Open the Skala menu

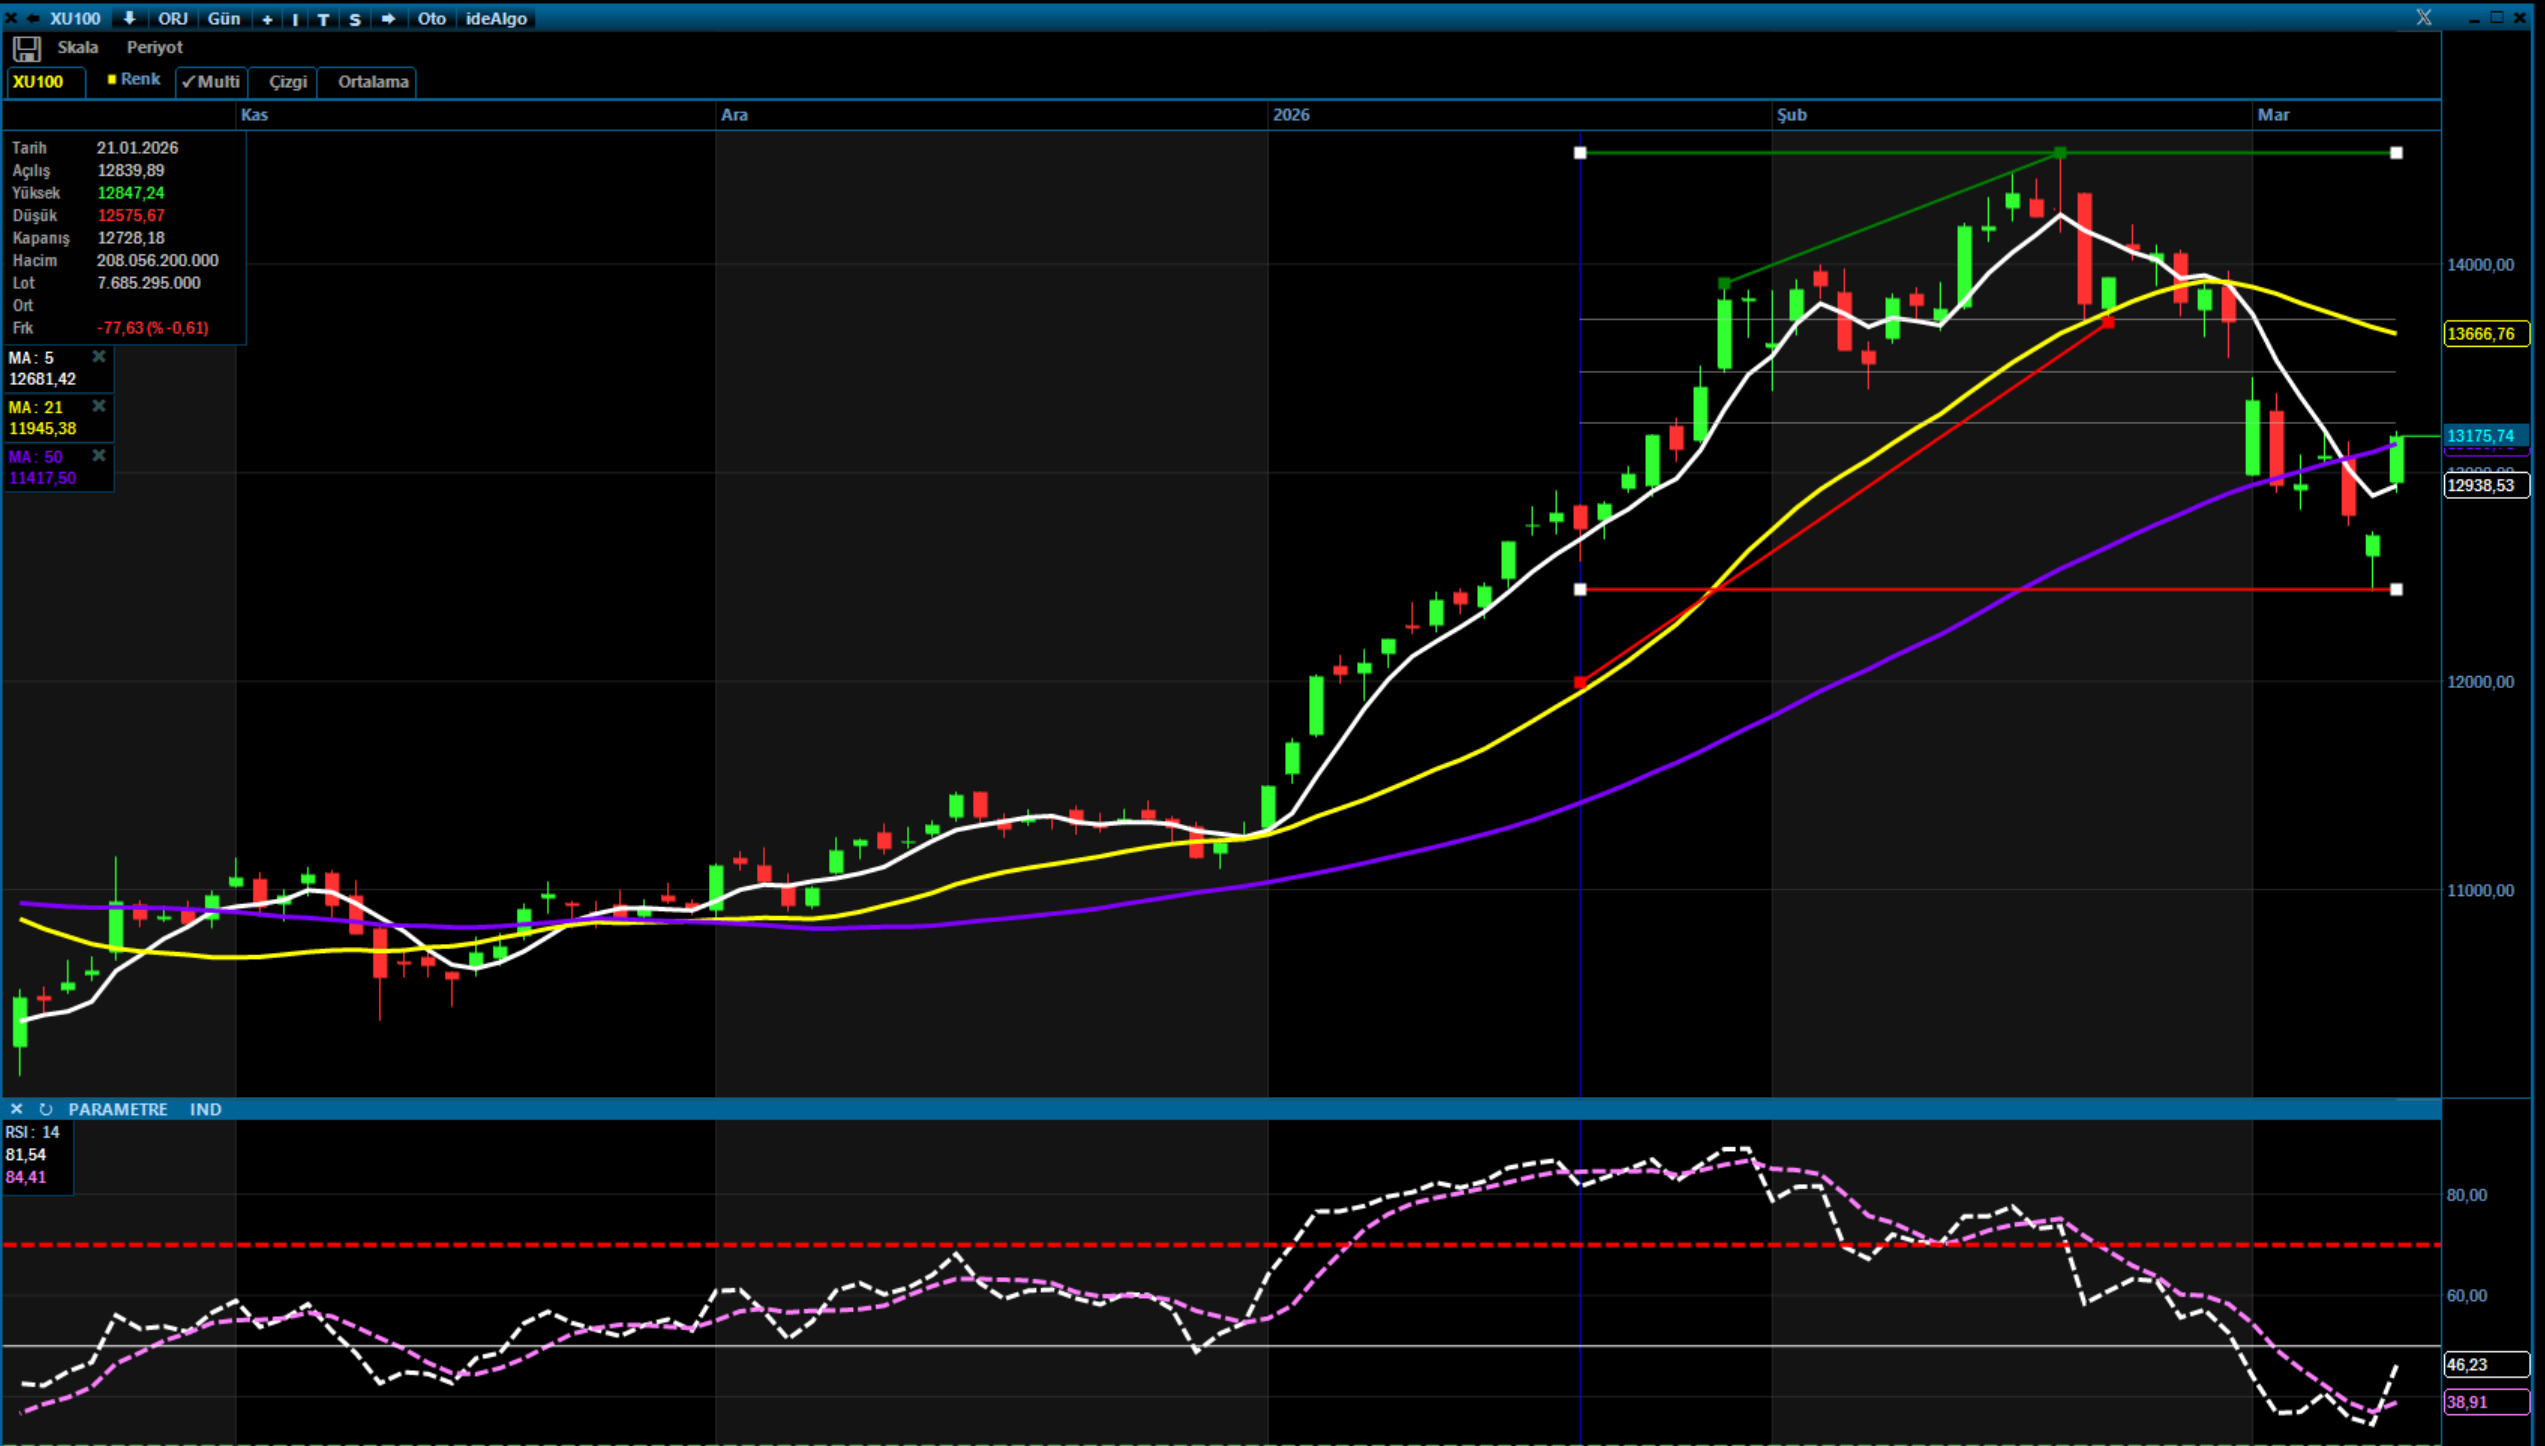(x=77, y=47)
